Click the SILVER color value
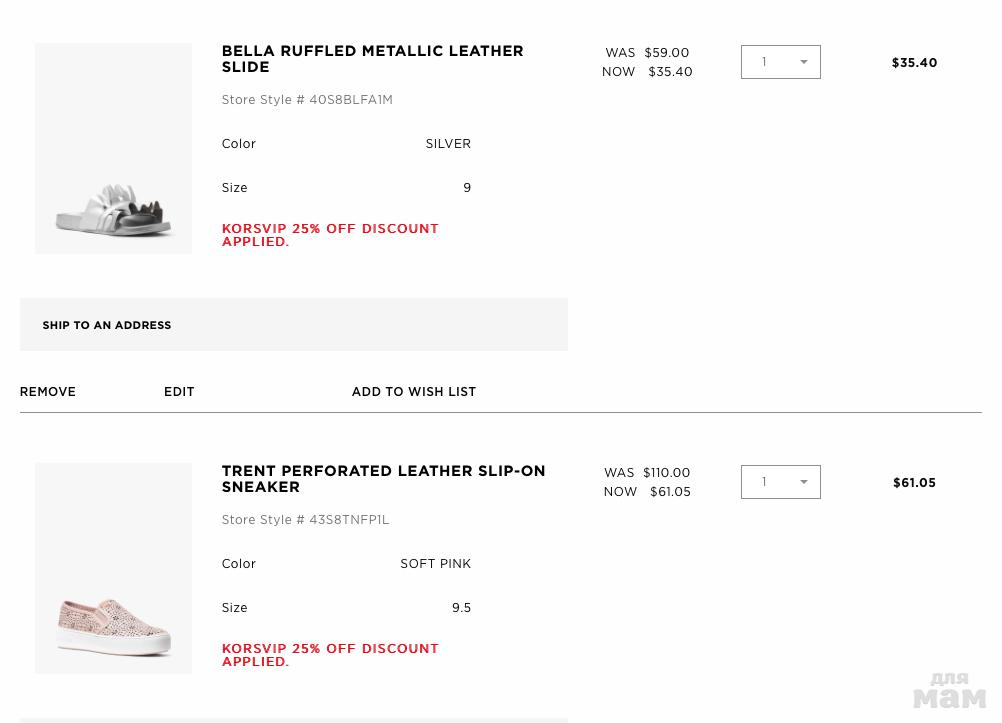Viewport: 1002px width, 723px height. click(x=448, y=144)
